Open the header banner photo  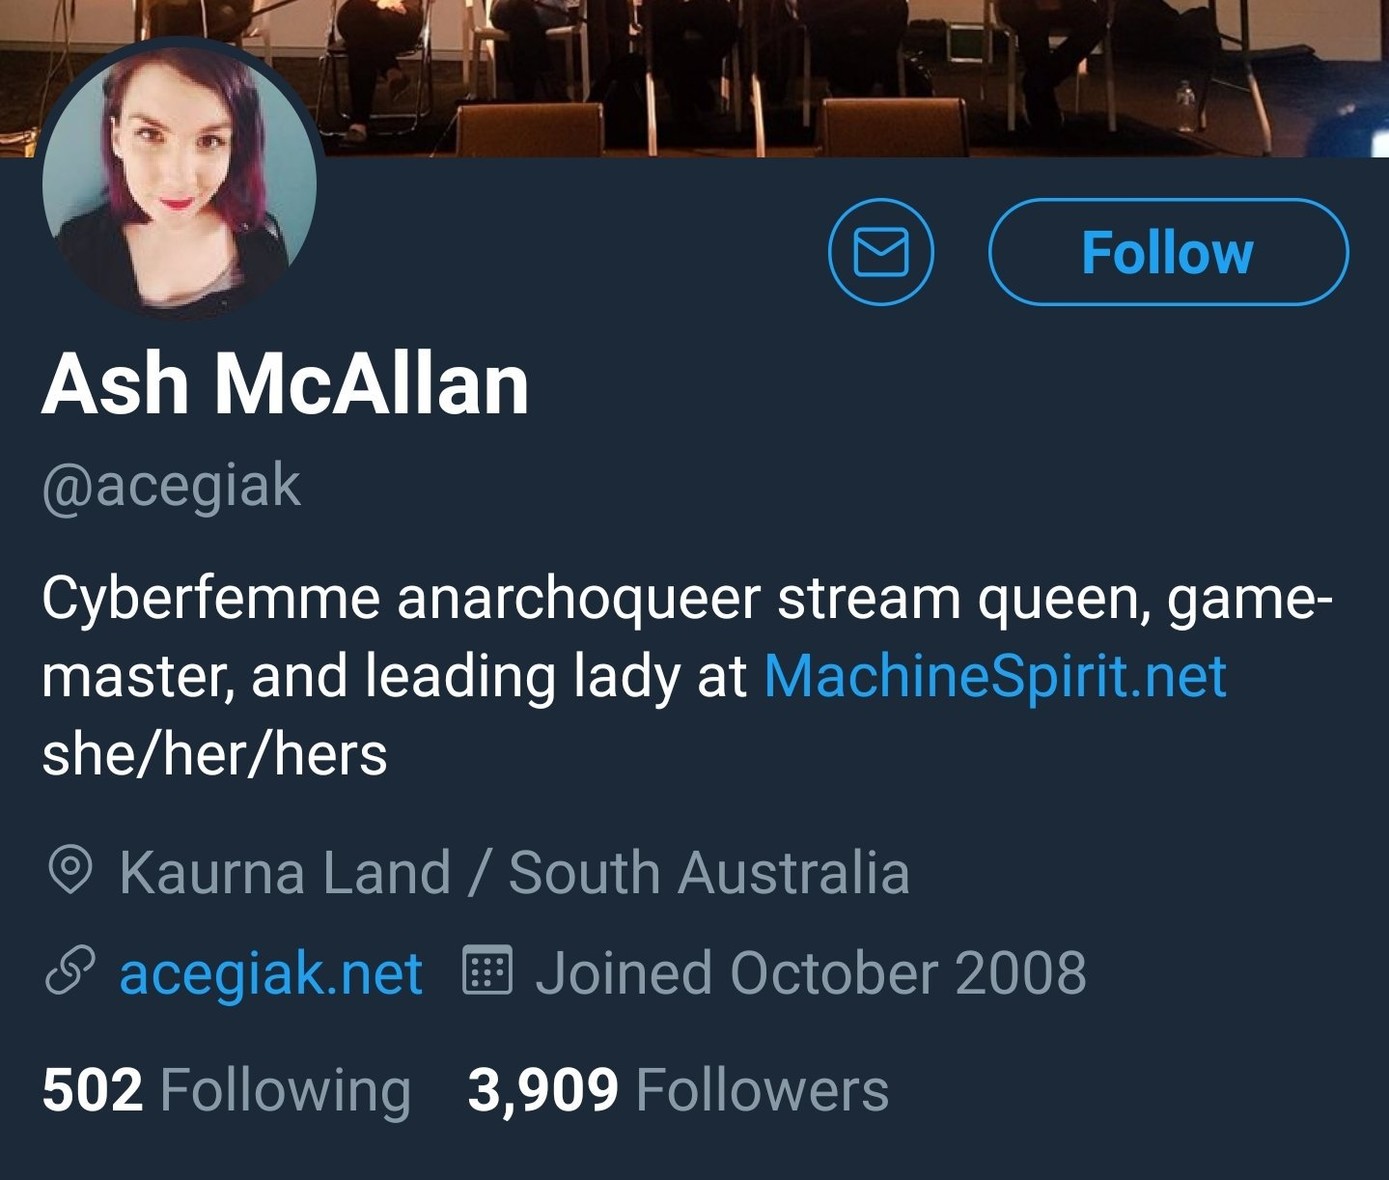[x=694, y=78]
